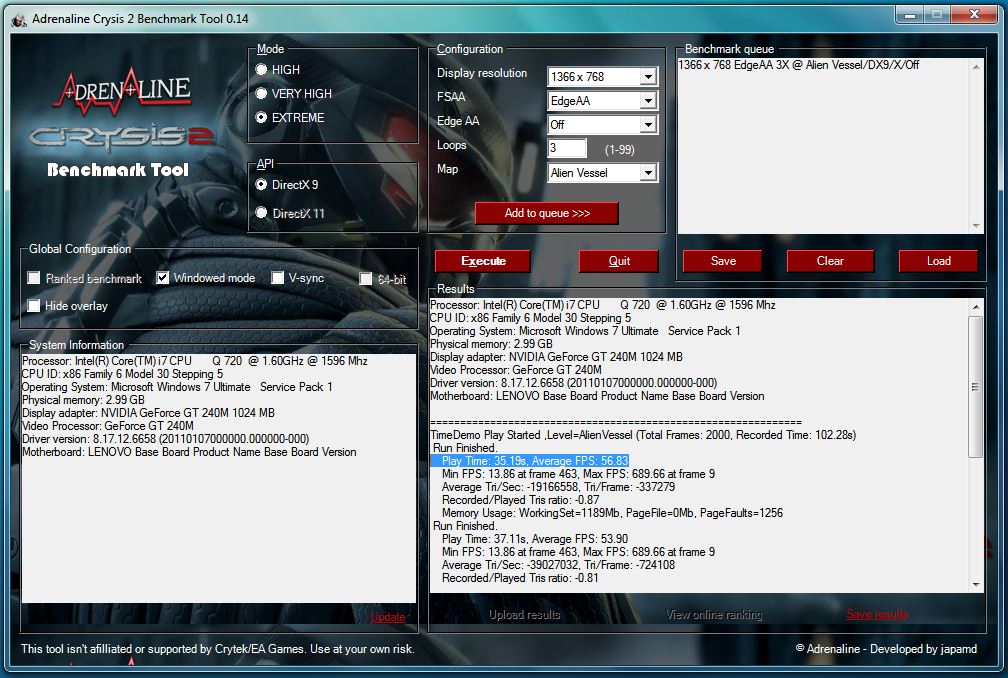Screen dimensions: 1008x678
Task: Click the Results scrollbar up arrow
Action: coord(976,307)
